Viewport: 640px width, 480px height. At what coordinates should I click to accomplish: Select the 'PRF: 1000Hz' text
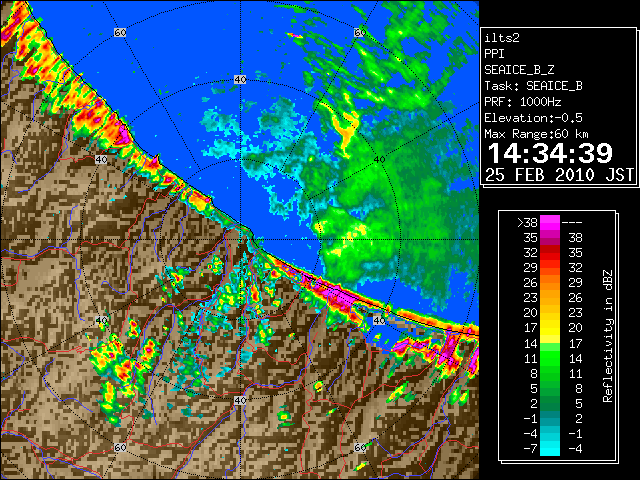point(523,102)
